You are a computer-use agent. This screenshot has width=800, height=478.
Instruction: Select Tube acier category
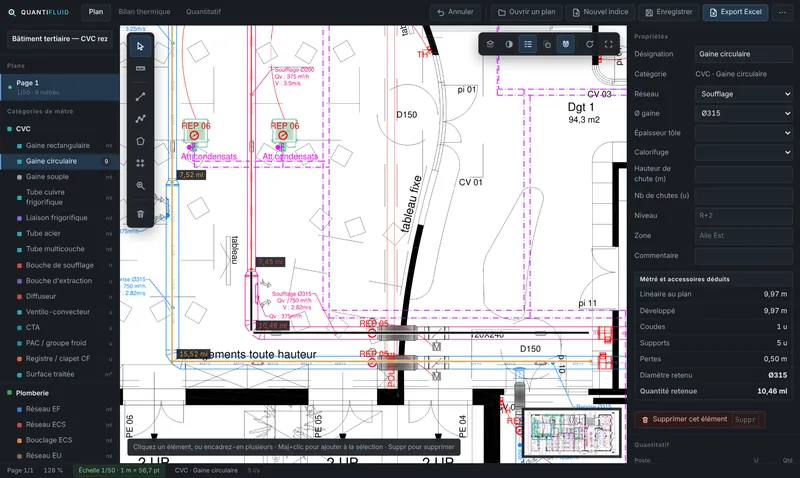click(60, 233)
